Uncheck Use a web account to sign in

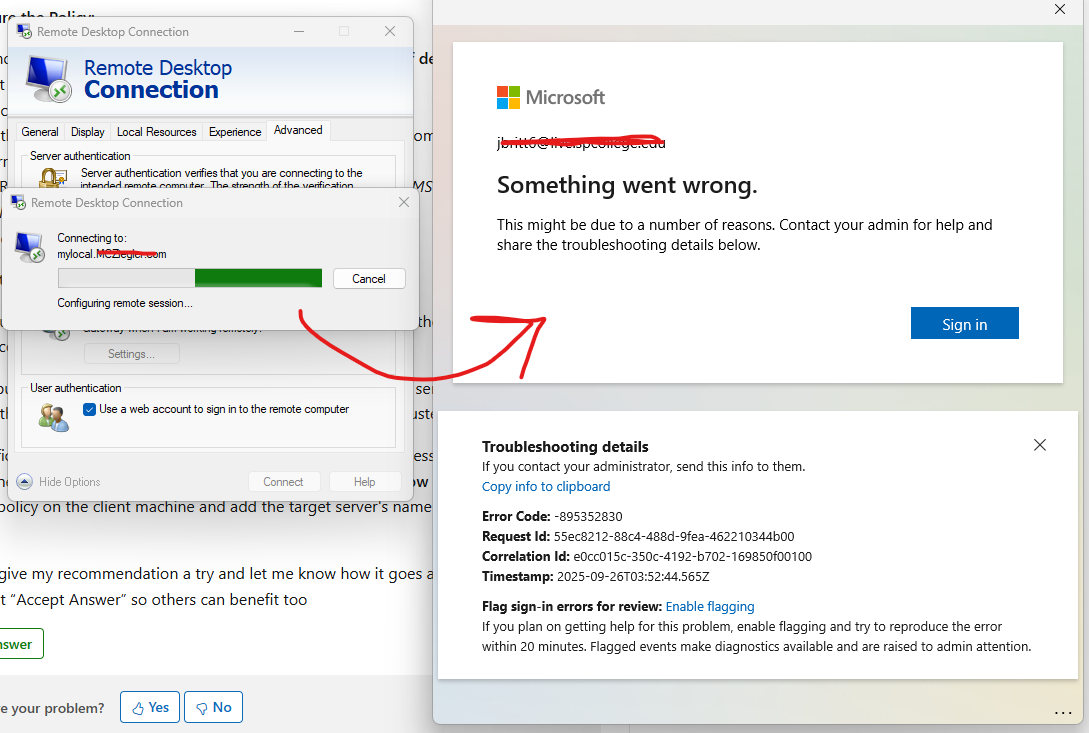point(90,409)
